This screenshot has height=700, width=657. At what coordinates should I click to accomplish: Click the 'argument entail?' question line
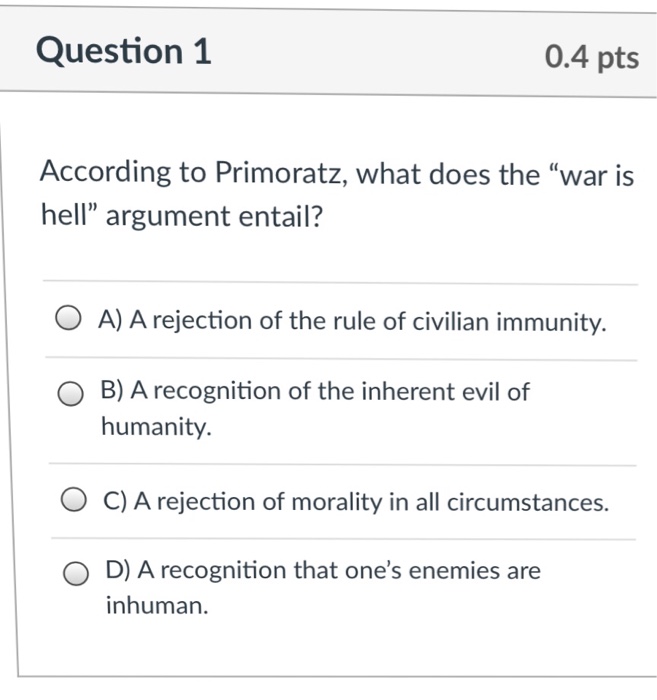click(x=214, y=216)
